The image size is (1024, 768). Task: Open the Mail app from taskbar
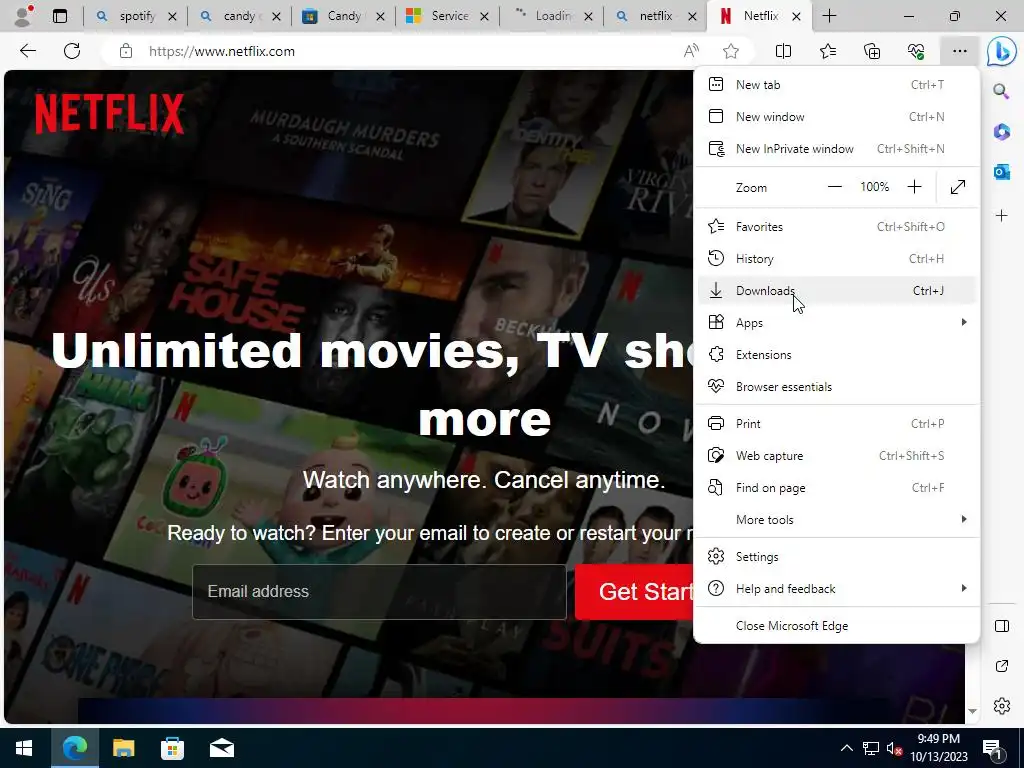click(221, 748)
